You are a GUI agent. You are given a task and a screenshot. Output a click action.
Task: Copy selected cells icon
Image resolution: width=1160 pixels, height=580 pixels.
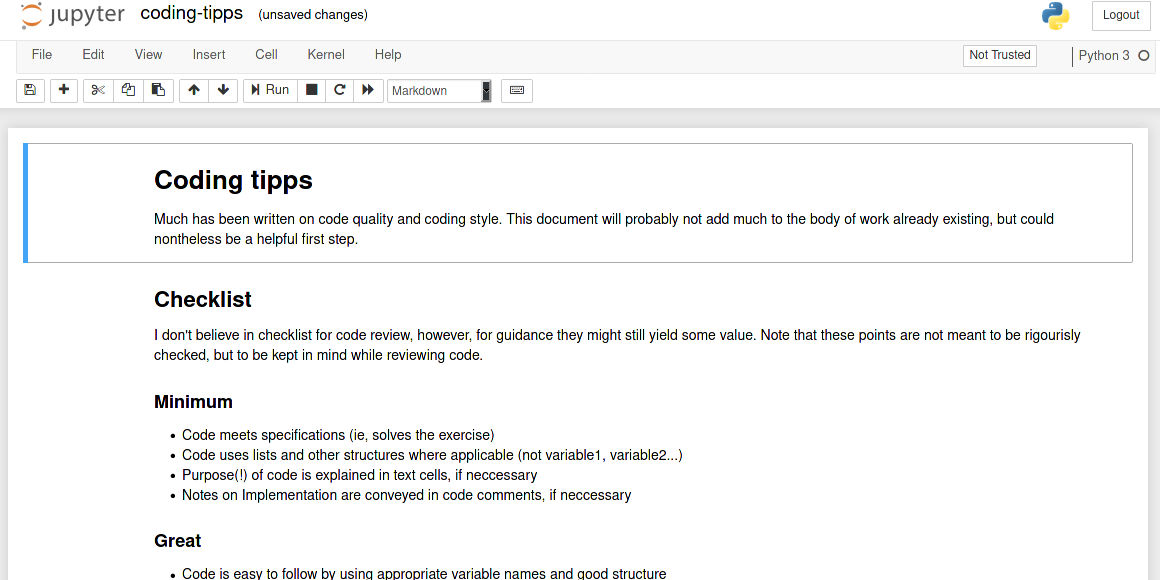(128, 90)
